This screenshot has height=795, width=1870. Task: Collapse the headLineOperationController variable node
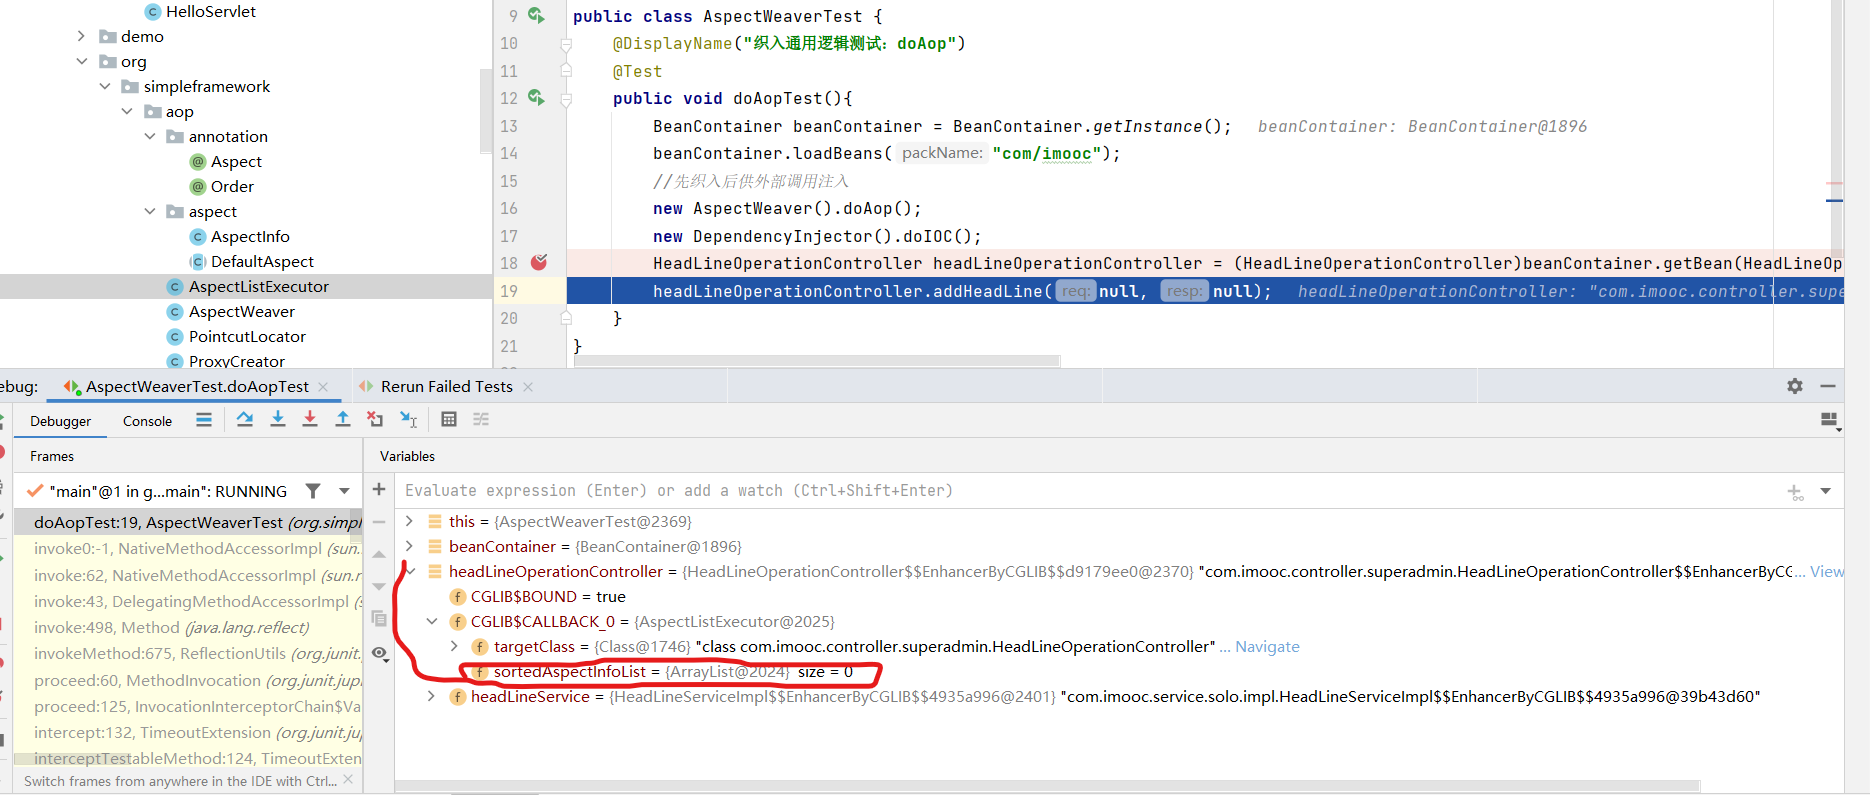(x=409, y=571)
